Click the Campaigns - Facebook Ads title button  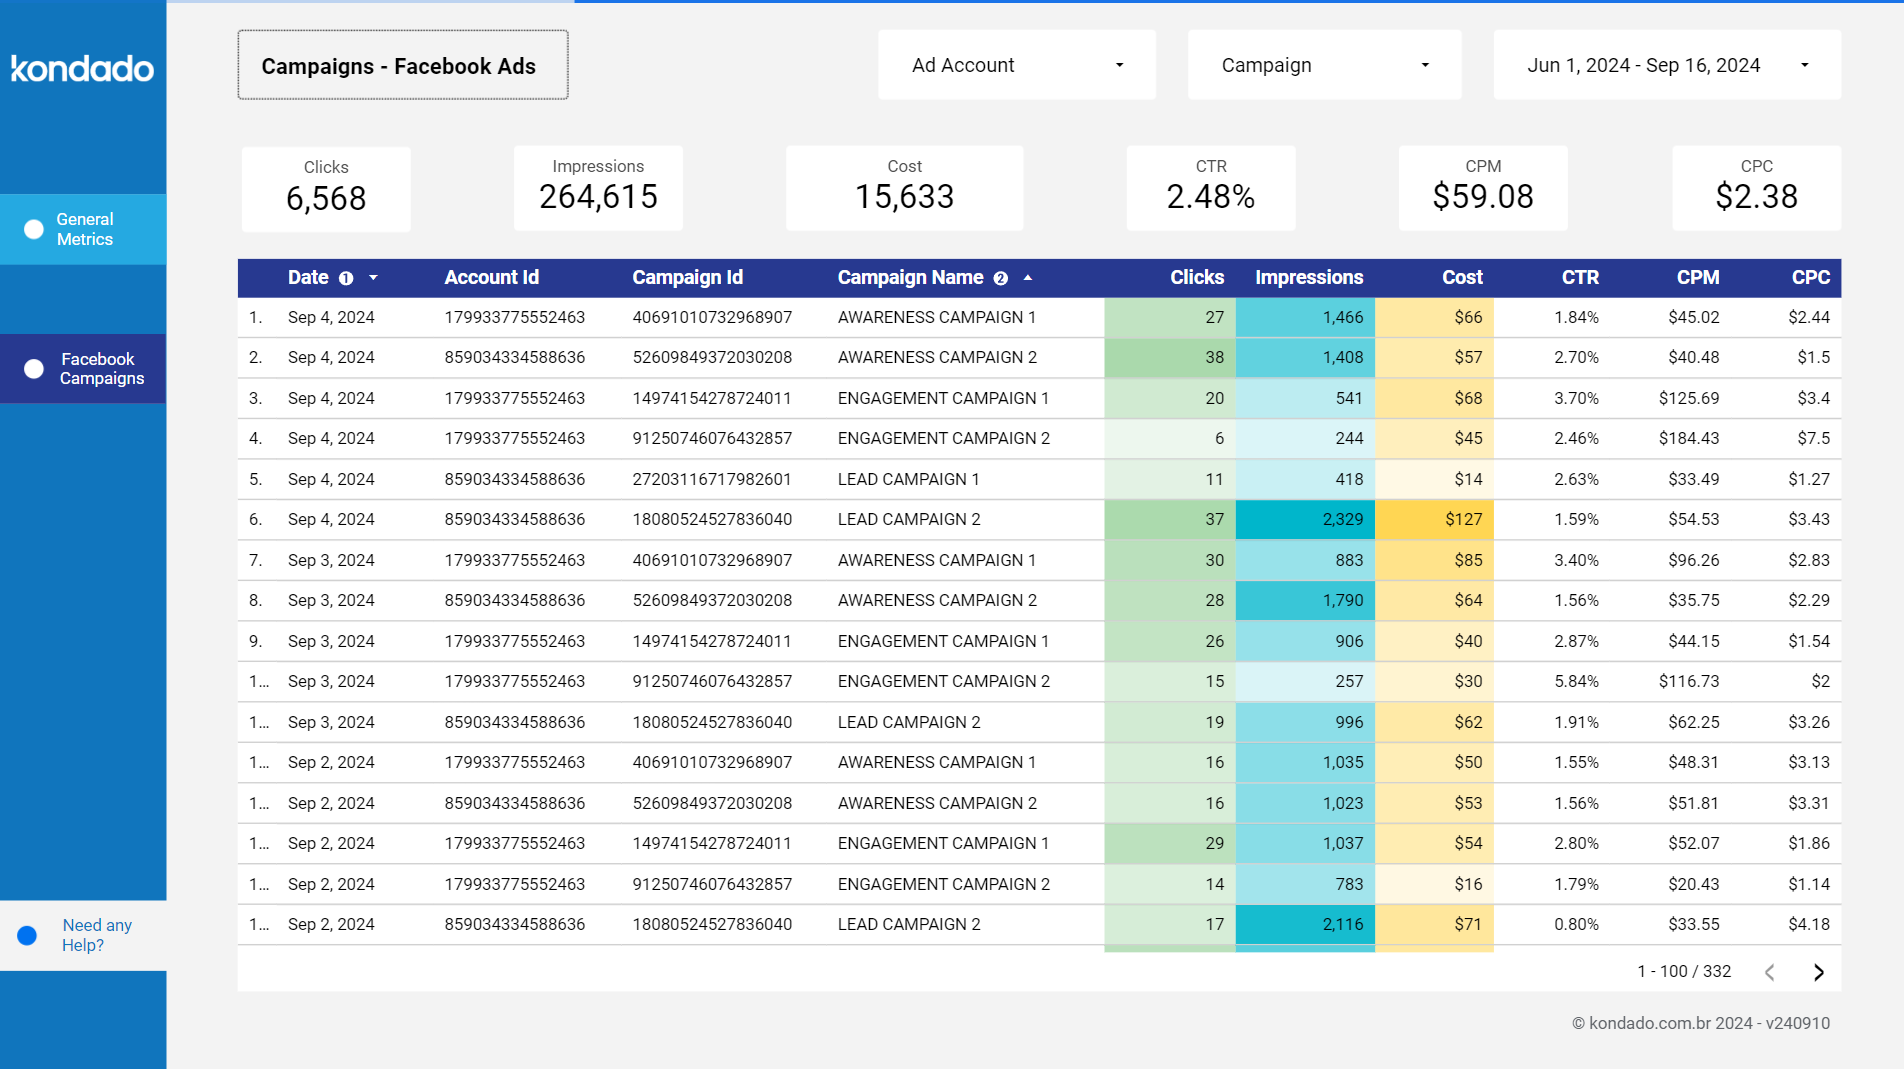coord(402,65)
